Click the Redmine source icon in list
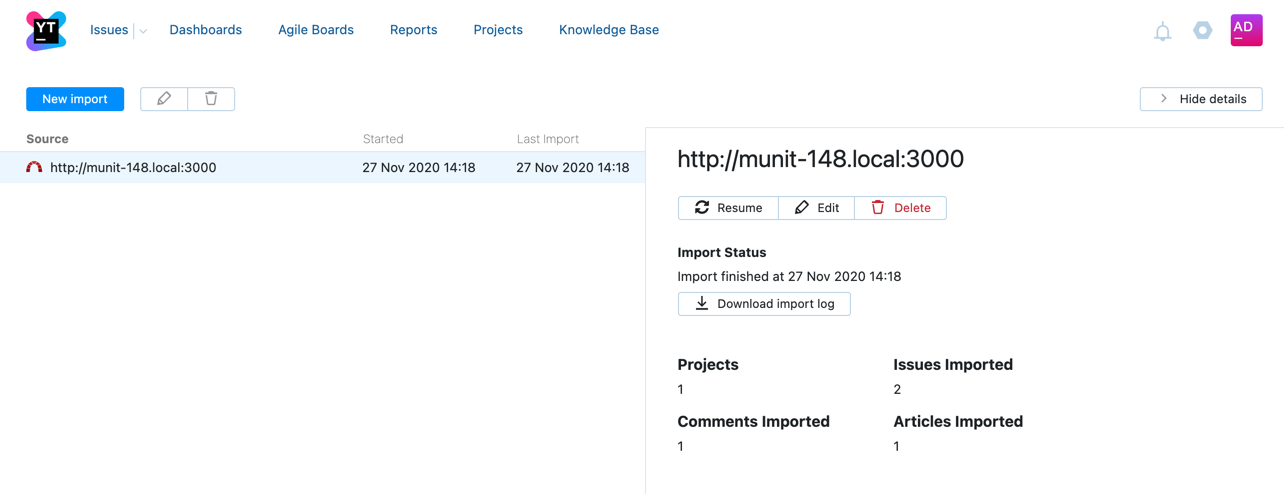 click(x=34, y=168)
